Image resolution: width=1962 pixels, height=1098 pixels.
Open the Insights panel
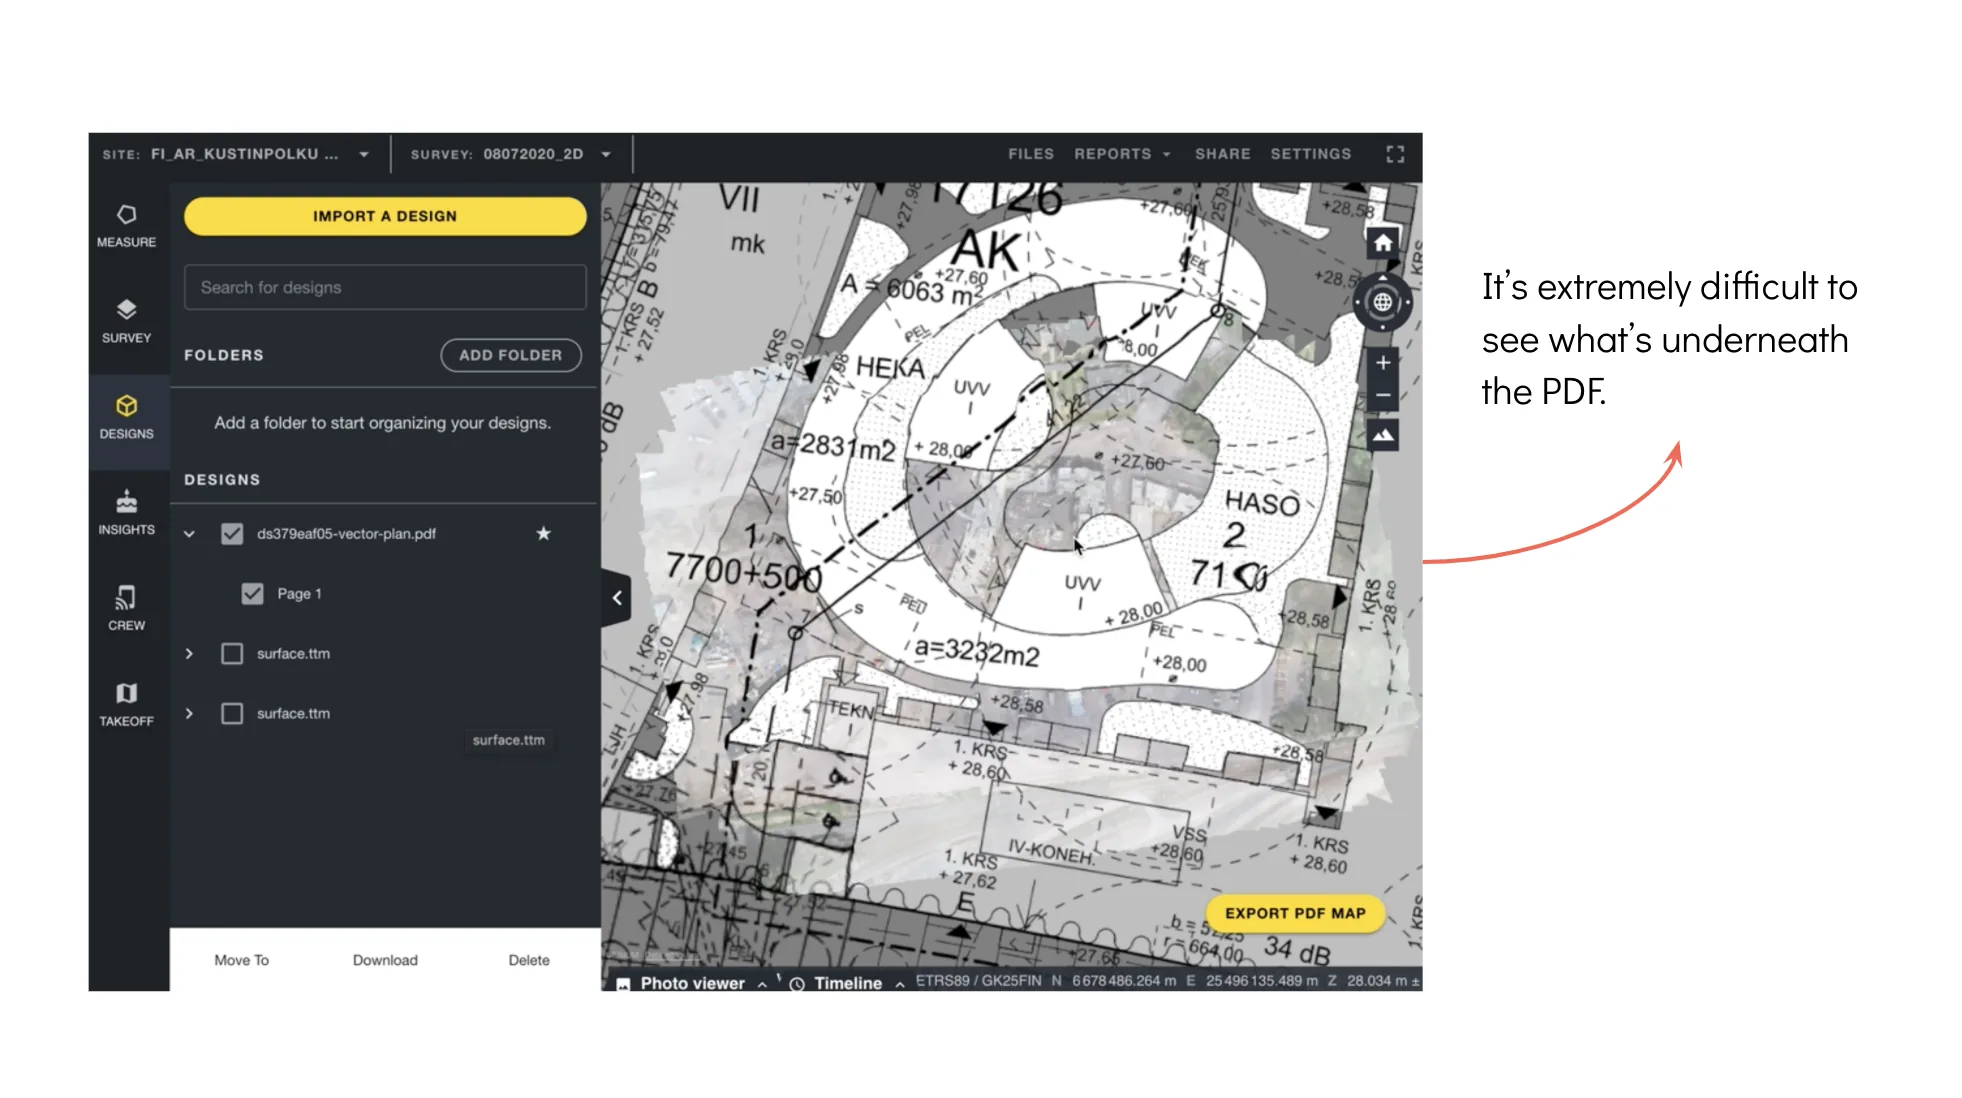126,513
